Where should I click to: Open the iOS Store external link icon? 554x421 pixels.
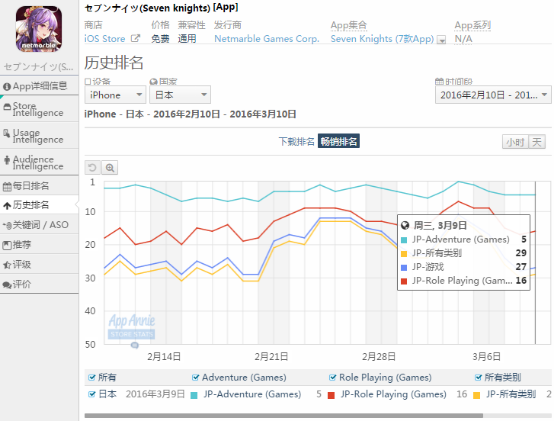point(135,38)
